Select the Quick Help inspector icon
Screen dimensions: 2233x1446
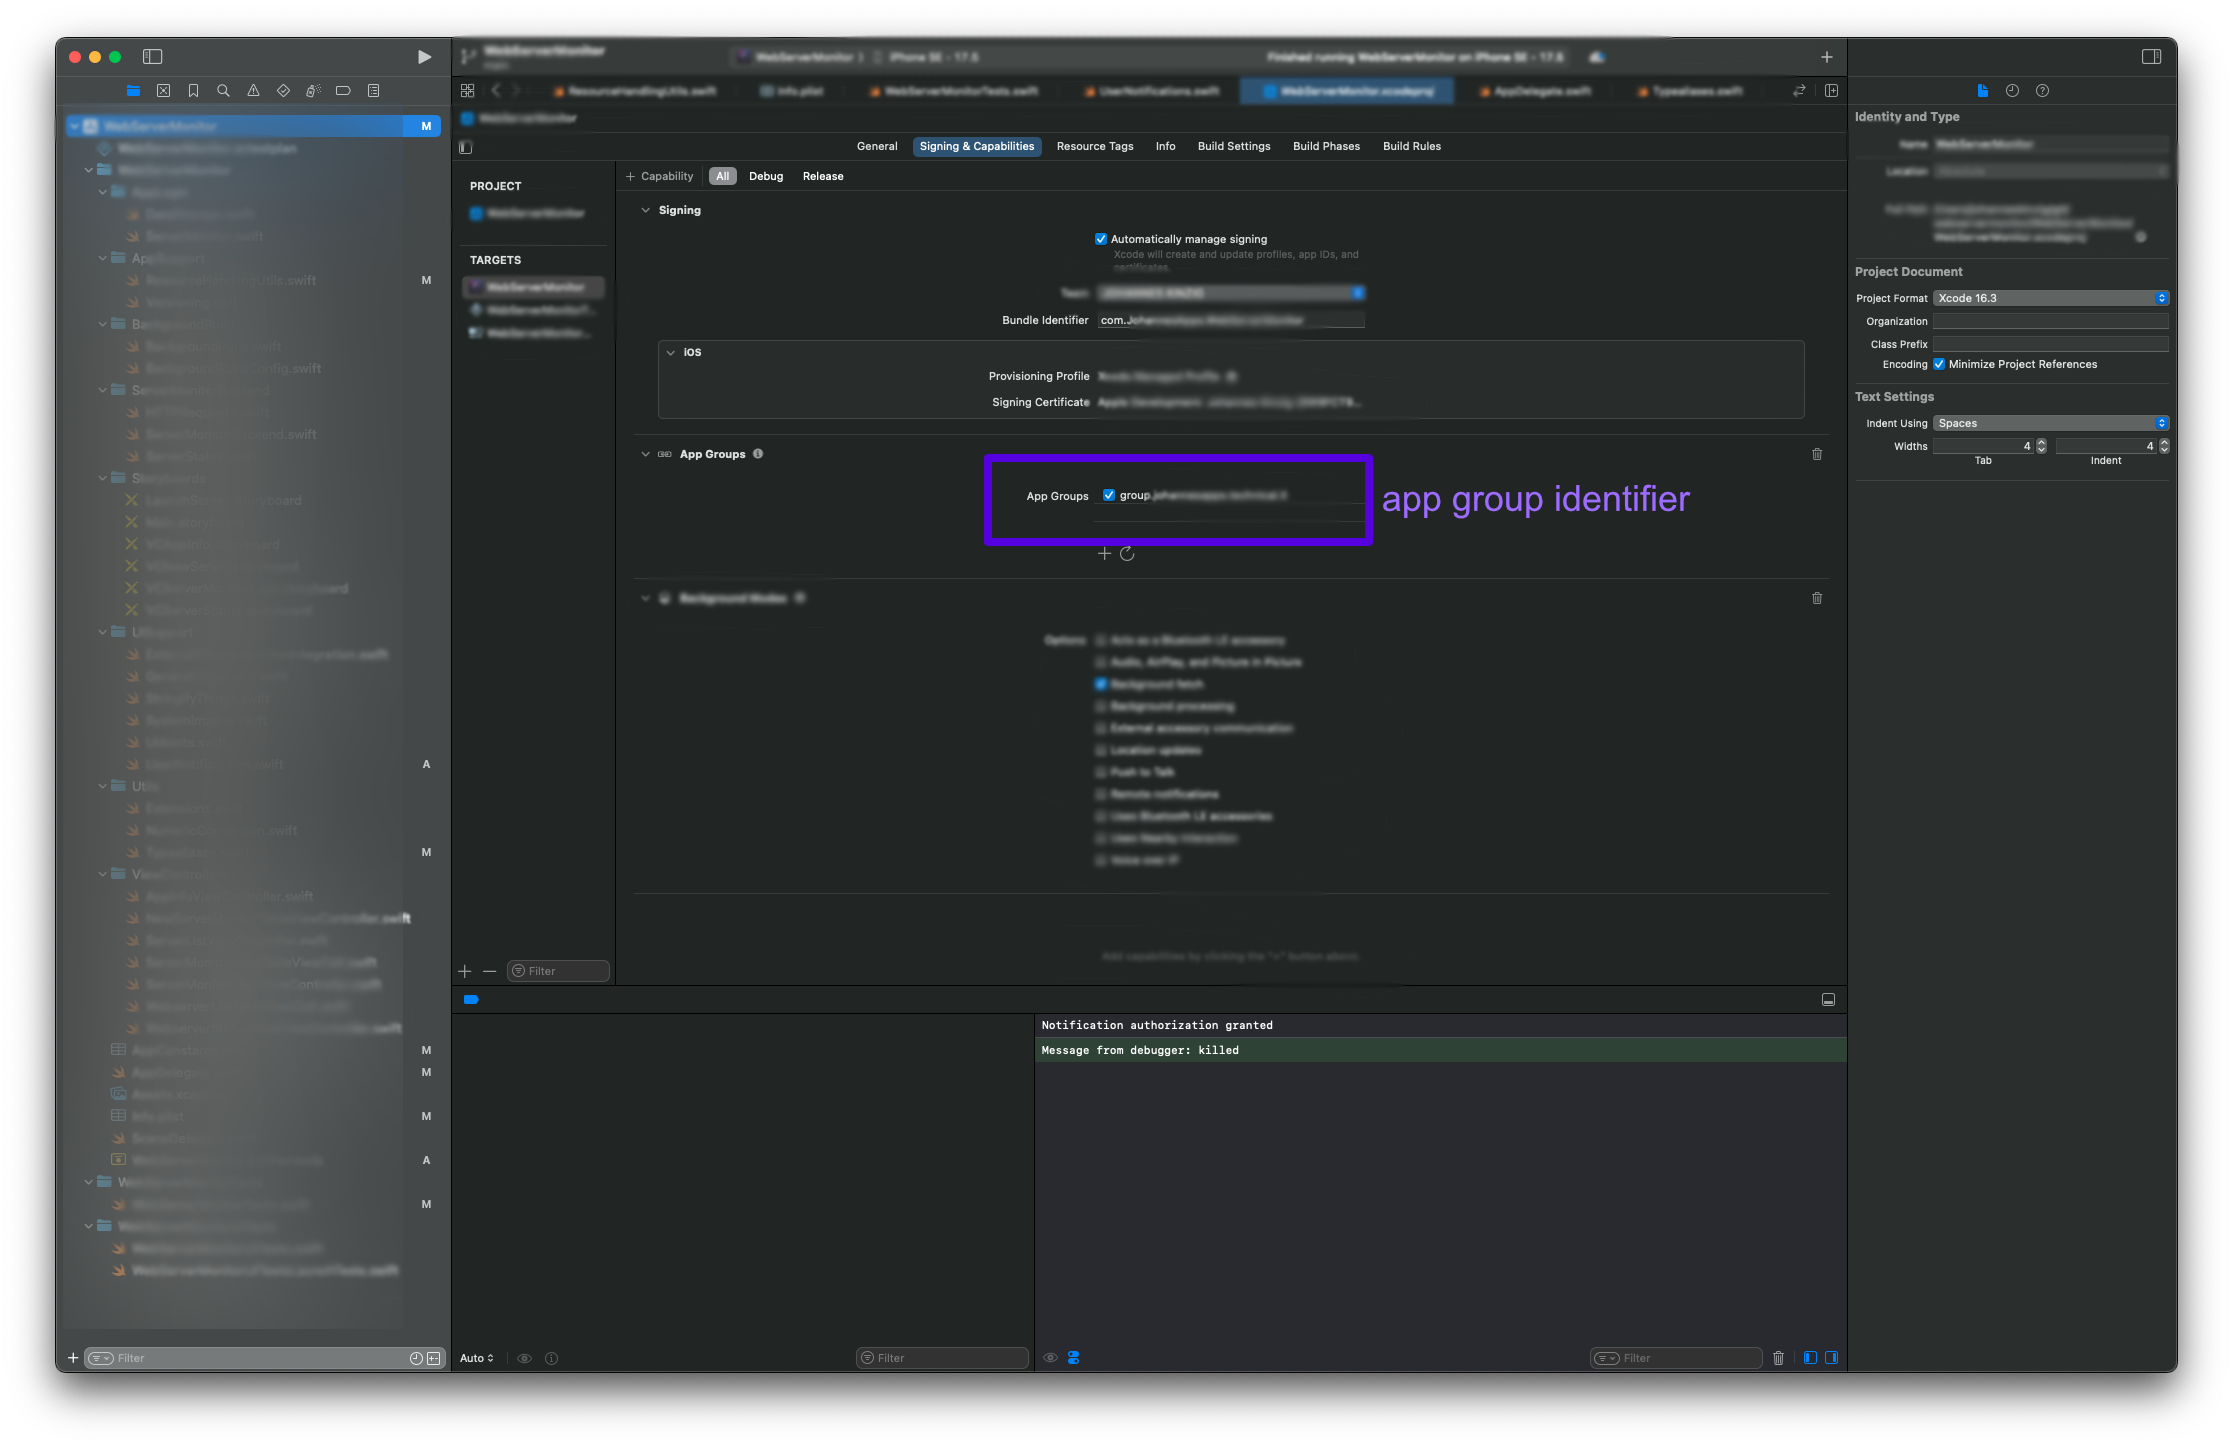tap(2042, 91)
